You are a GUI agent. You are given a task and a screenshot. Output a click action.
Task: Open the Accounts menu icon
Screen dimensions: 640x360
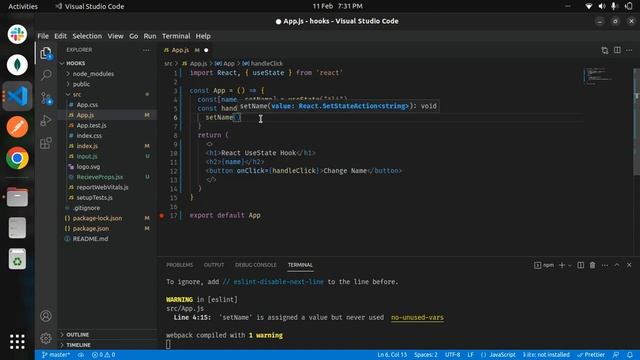click(x=46, y=316)
